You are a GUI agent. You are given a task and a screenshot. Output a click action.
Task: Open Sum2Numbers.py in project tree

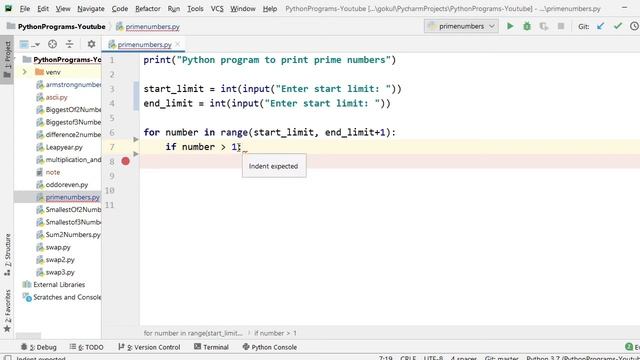tap(73, 235)
